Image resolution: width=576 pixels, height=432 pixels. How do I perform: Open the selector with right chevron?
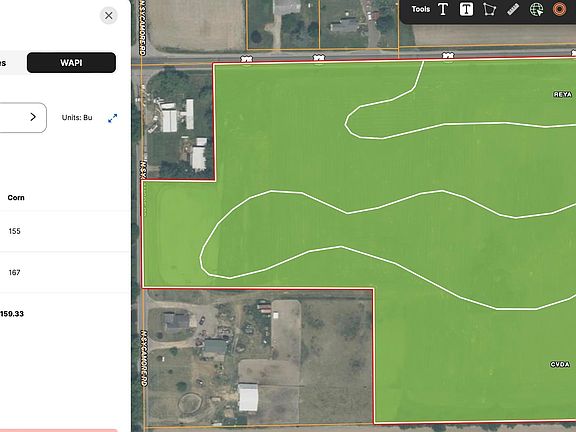tap(23, 118)
